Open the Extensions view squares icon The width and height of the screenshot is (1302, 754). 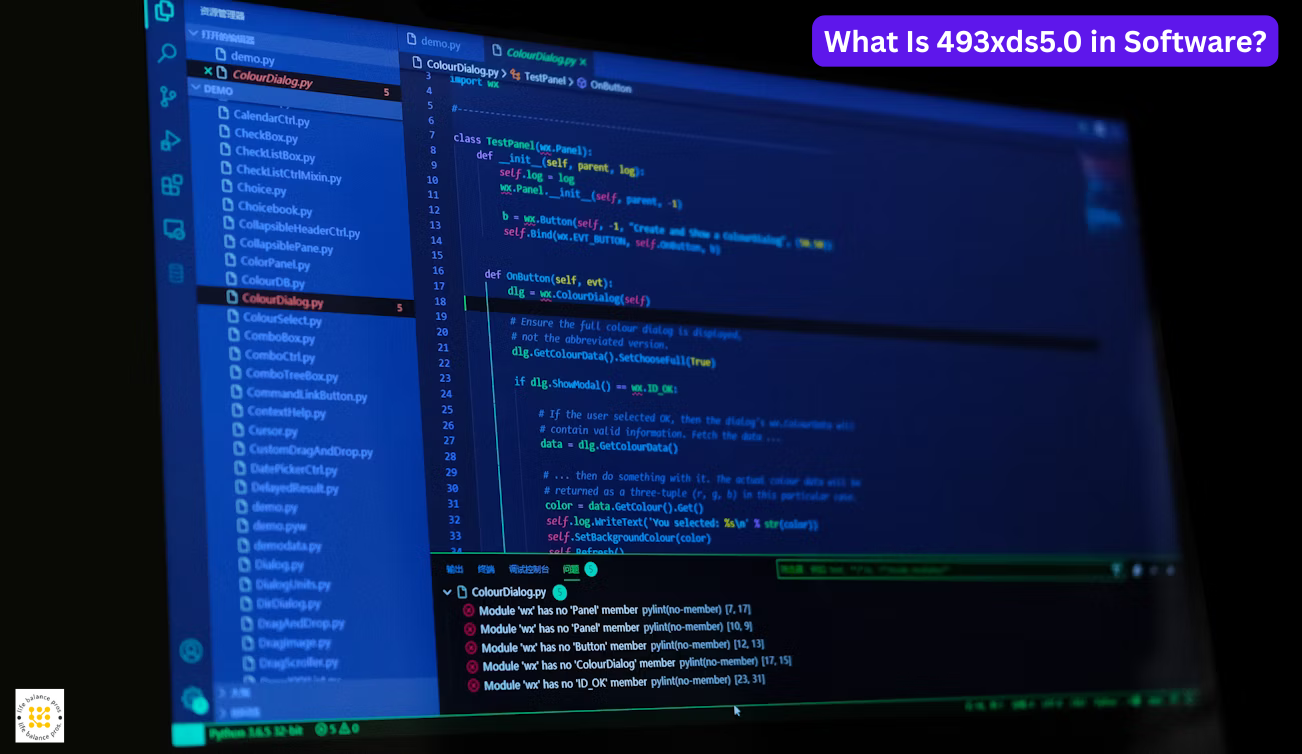172,185
